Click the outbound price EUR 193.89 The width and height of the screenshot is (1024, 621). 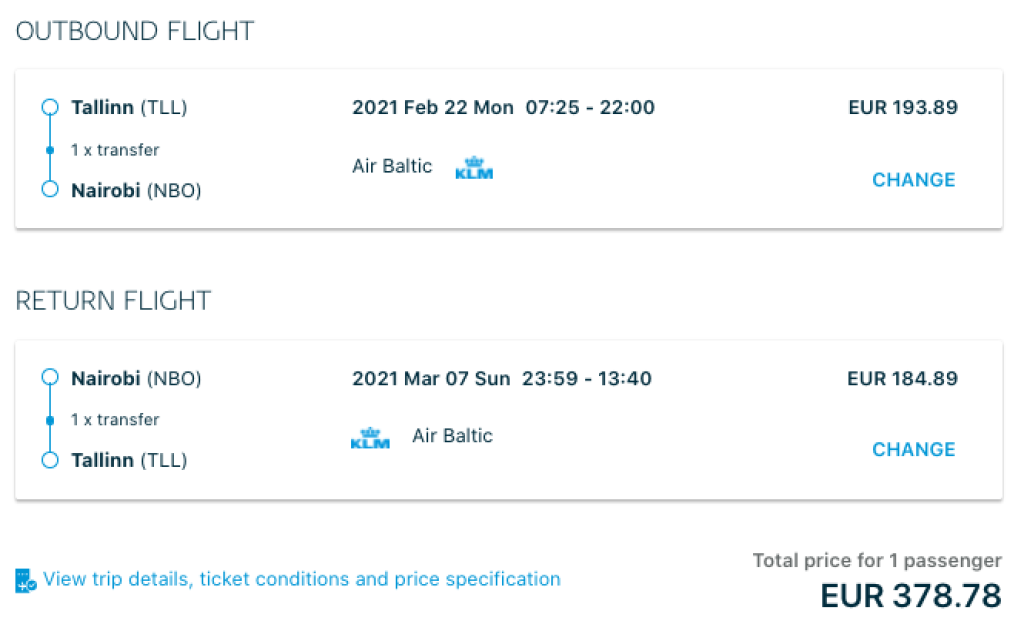coord(902,107)
